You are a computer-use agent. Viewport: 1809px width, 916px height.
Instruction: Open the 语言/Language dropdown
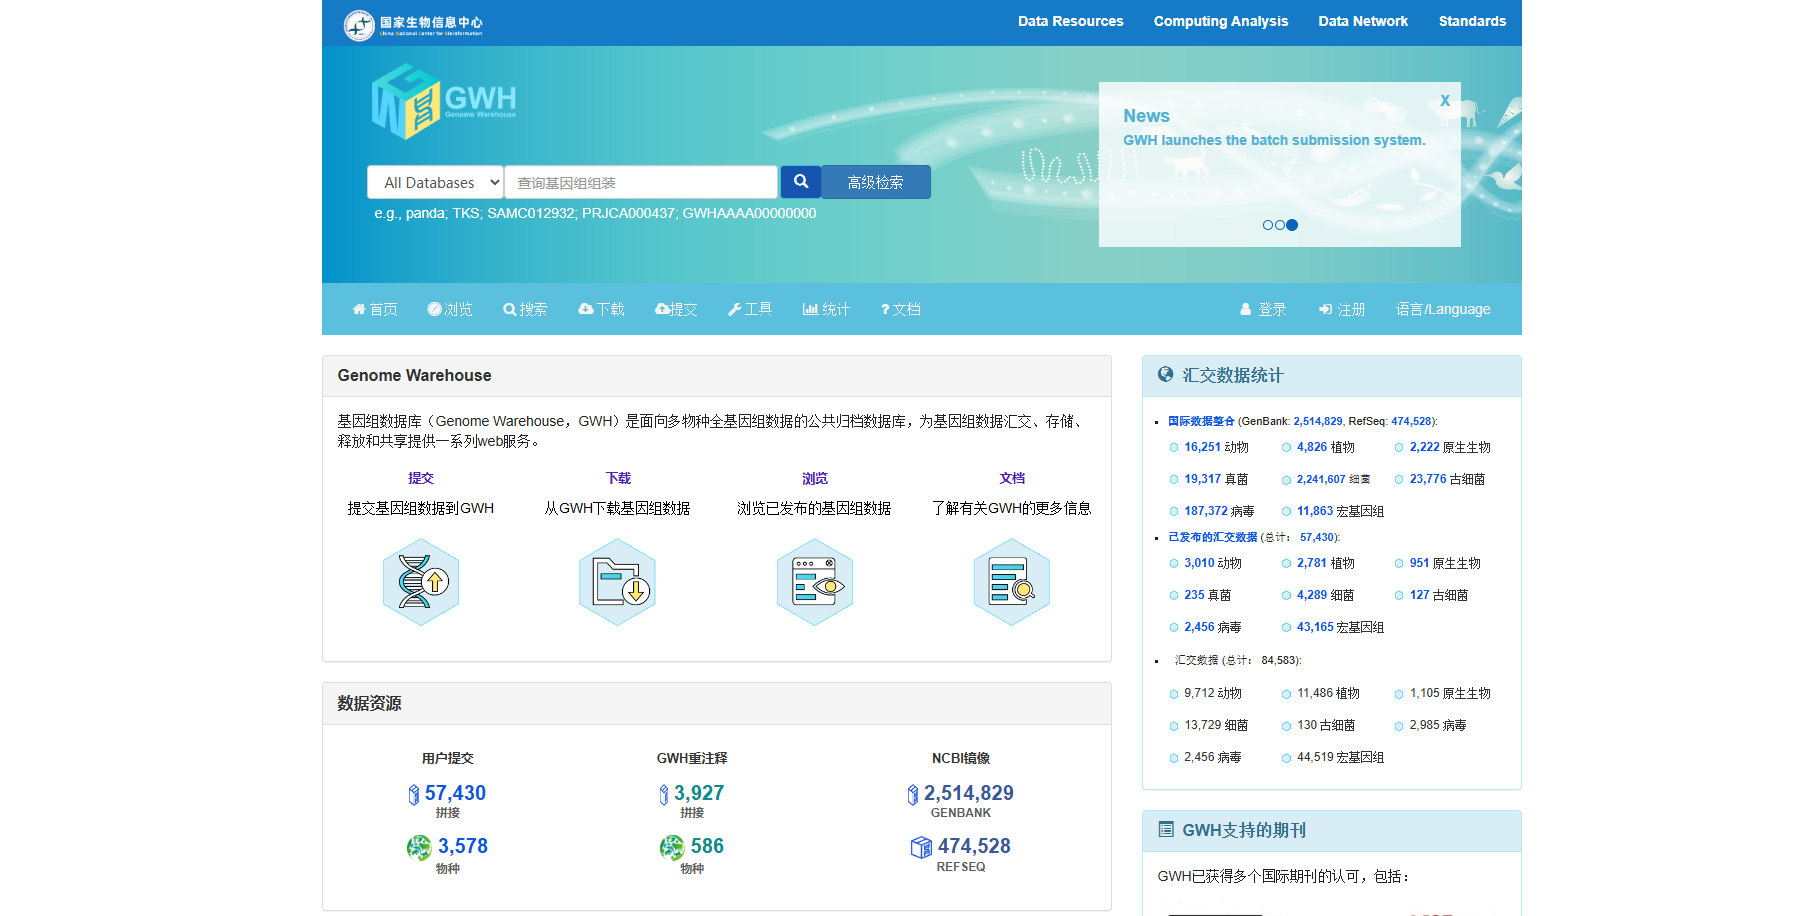[x=1443, y=309]
